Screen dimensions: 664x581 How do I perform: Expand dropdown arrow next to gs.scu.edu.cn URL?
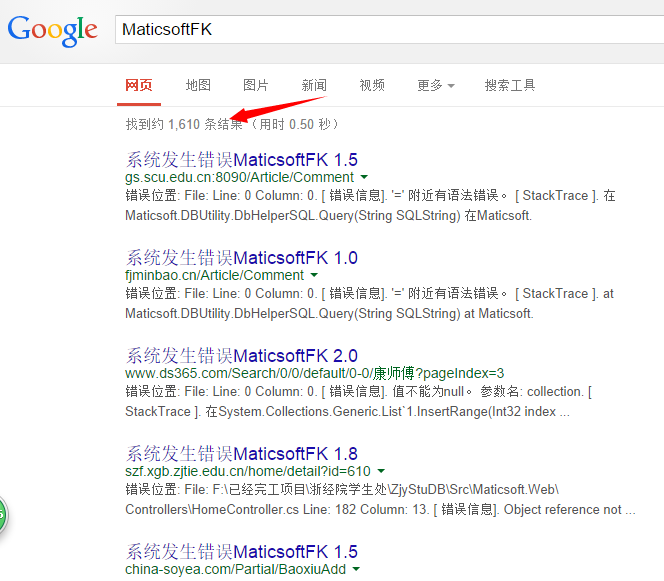tap(364, 177)
